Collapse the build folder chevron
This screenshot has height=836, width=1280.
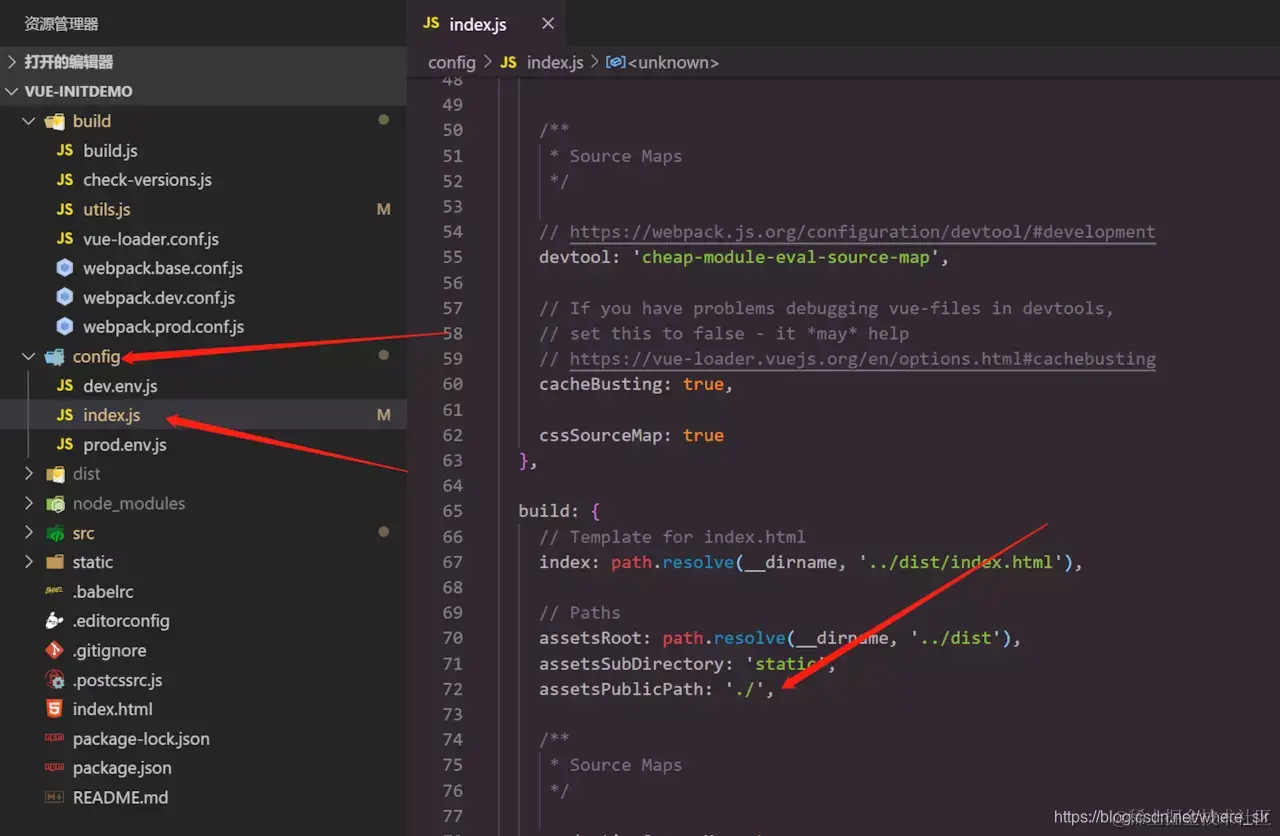pos(29,121)
